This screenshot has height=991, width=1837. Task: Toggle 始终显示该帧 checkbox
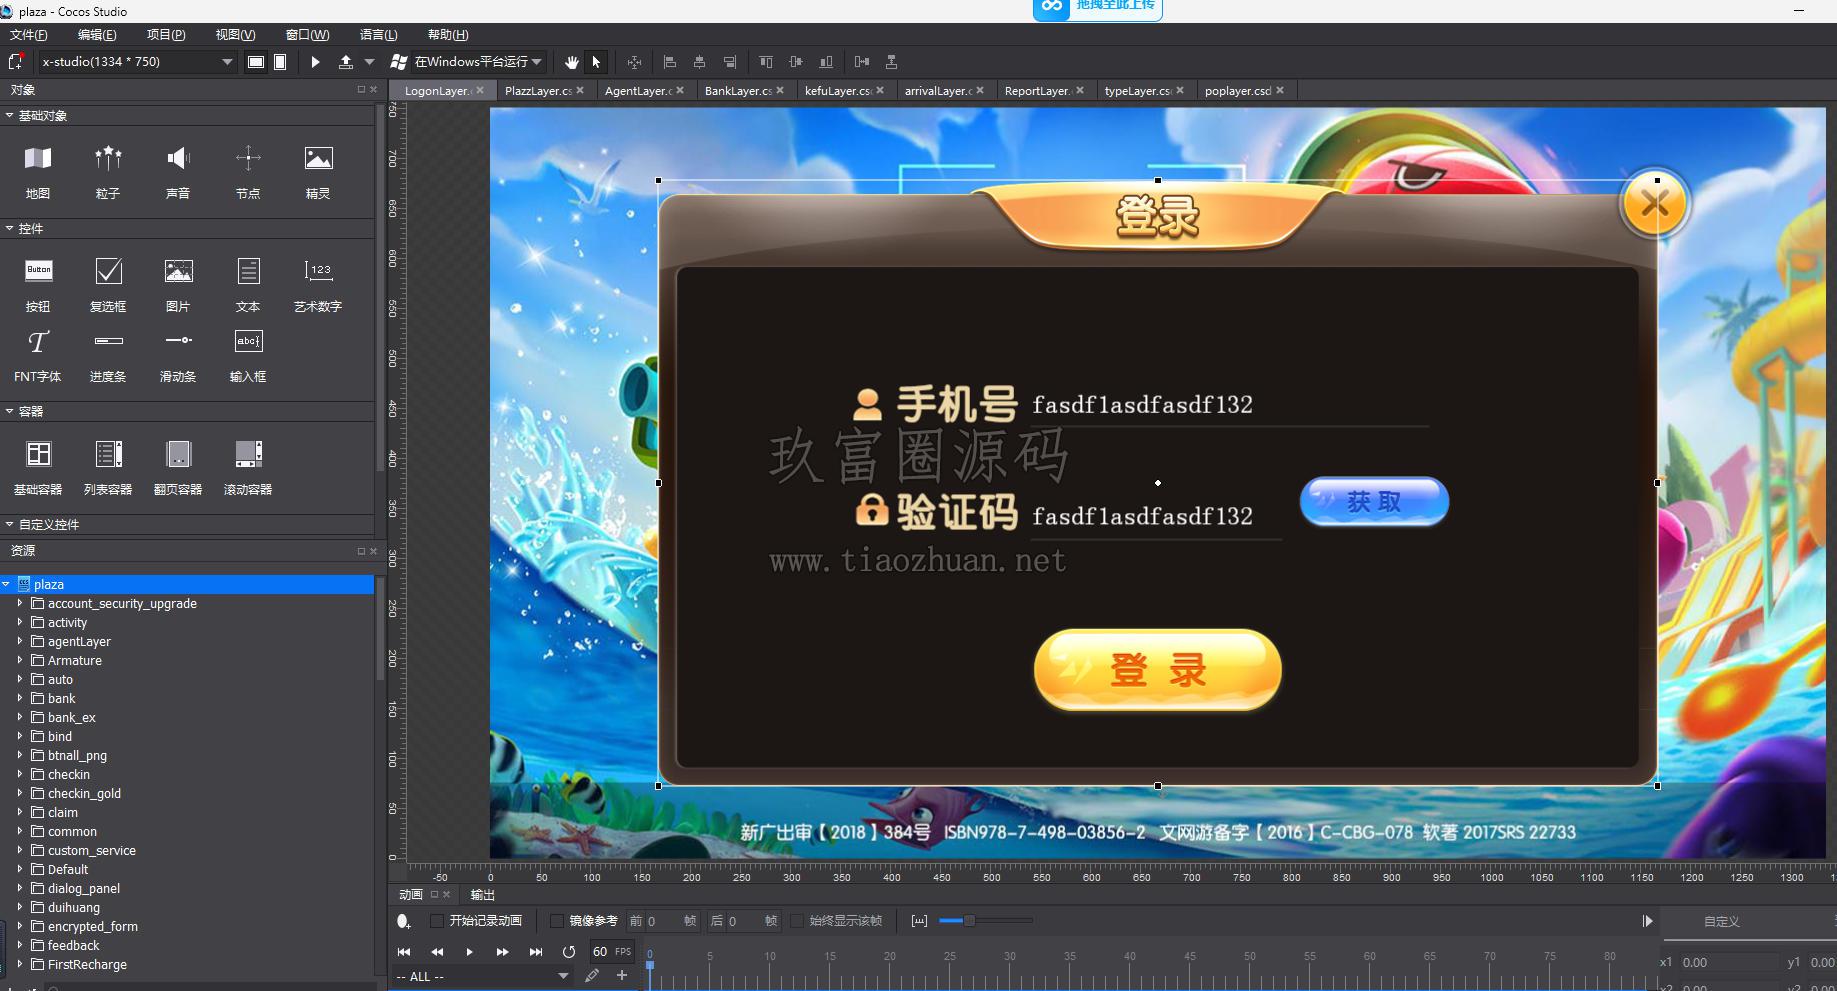pyautogui.click(x=797, y=921)
